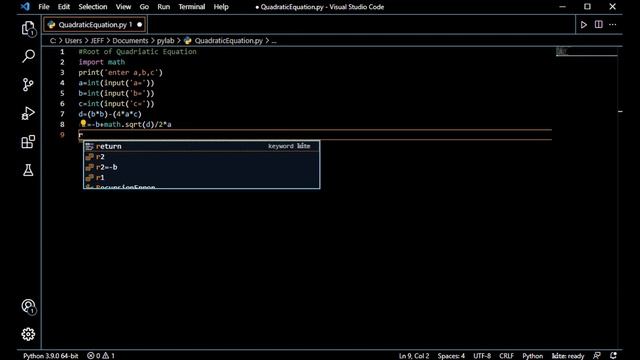Open the Selection menu
The image size is (640, 360).
[x=93, y=7]
